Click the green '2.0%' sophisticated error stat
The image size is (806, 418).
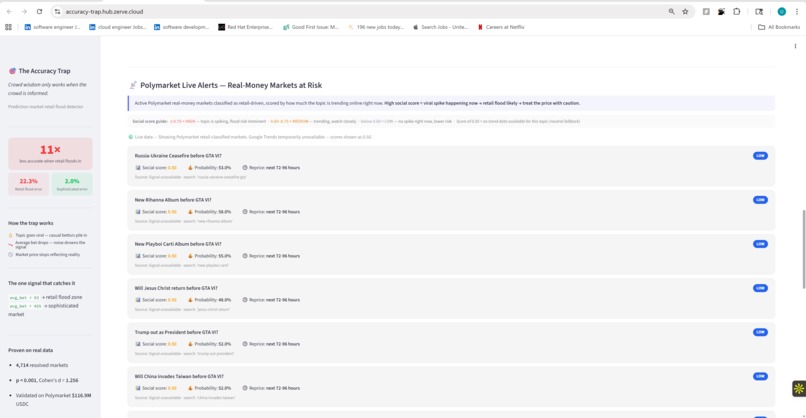pos(72,181)
